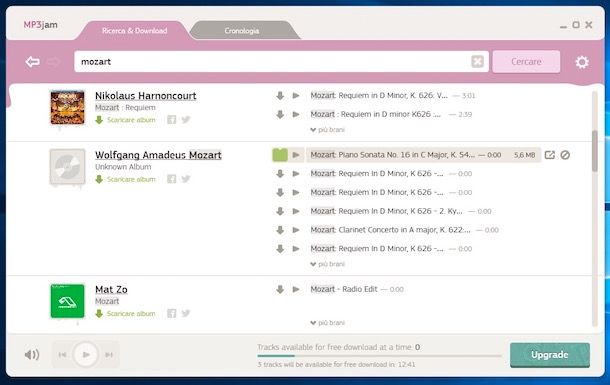
Task: Expand più brani under Wolfgang Amadeus Mozart
Action: (x=328, y=264)
